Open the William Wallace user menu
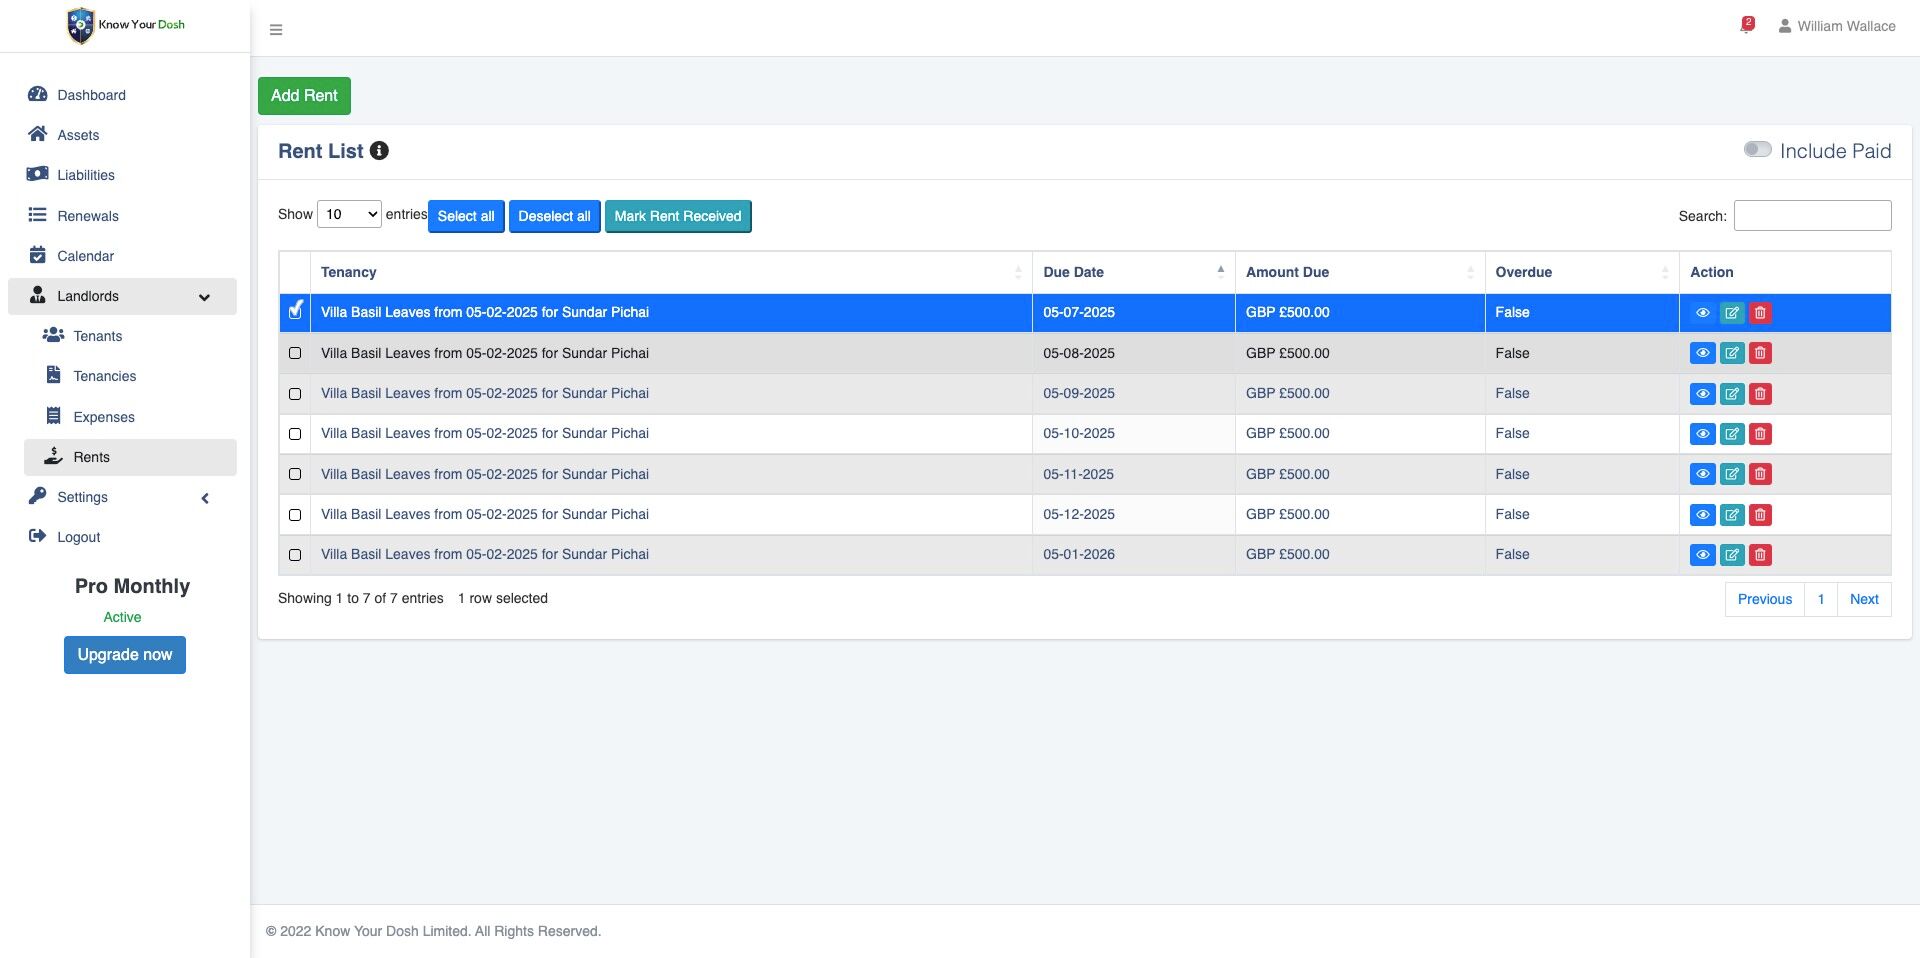This screenshot has height=958, width=1920. pos(1836,26)
